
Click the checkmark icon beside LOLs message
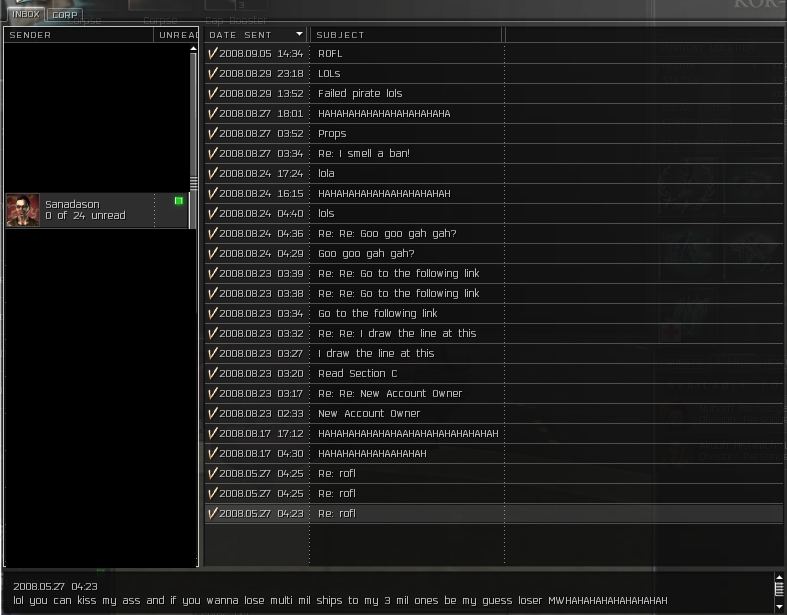pyautogui.click(x=212, y=73)
